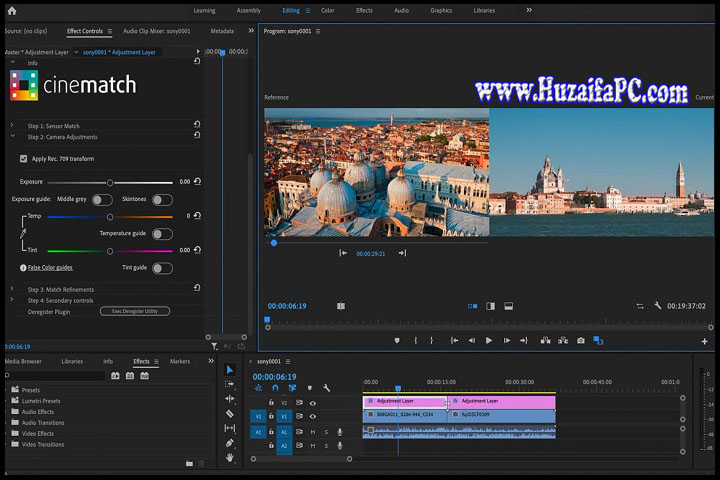Reset the Temp value
Screen dimensions: 720x480
click(x=197, y=215)
